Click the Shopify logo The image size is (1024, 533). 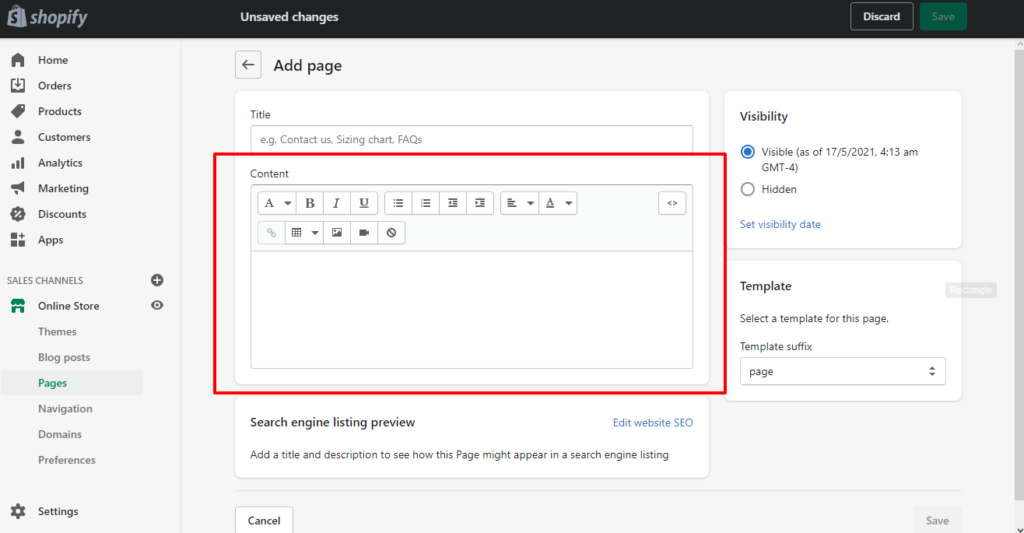click(47, 16)
